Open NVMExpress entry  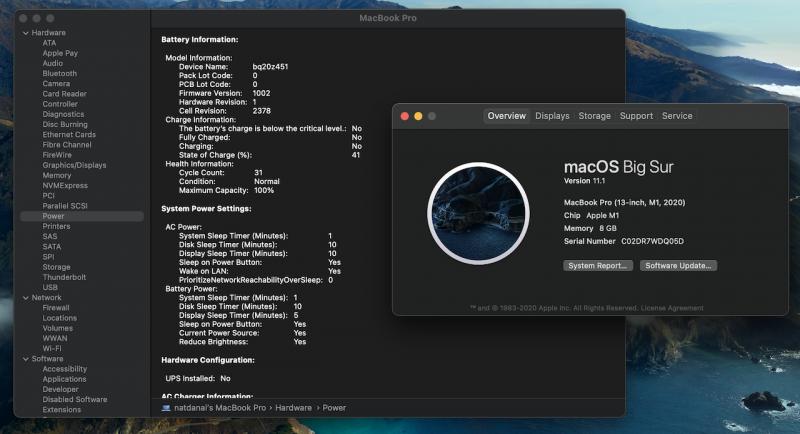[x=65, y=186]
